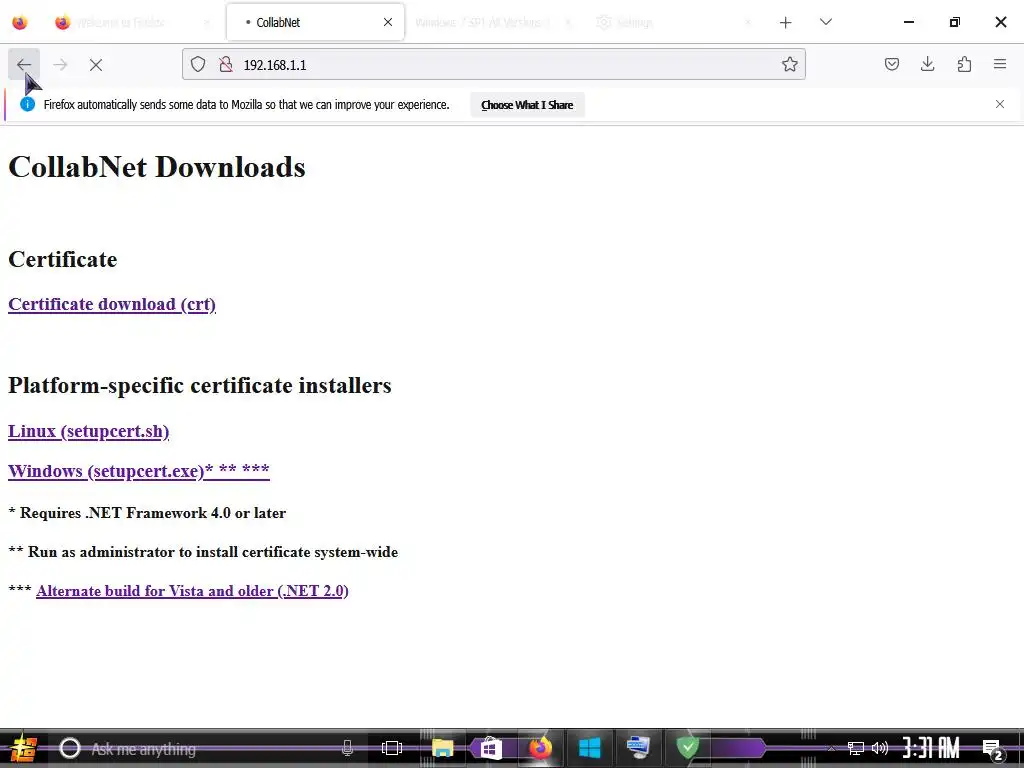Open the Extensions puzzle icon
1024x768 pixels.
pyautogui.click(x=964, y=64)
